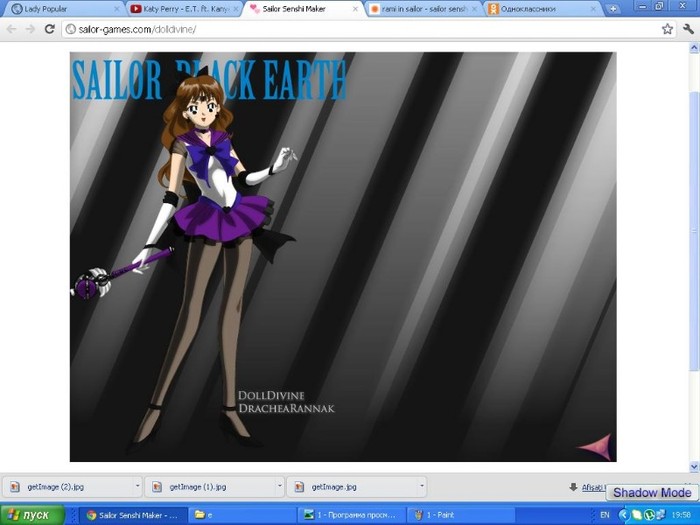The height and width of the screenshot is (525, 700).
Task: Open a new browser tab
Action: [613, 8]
